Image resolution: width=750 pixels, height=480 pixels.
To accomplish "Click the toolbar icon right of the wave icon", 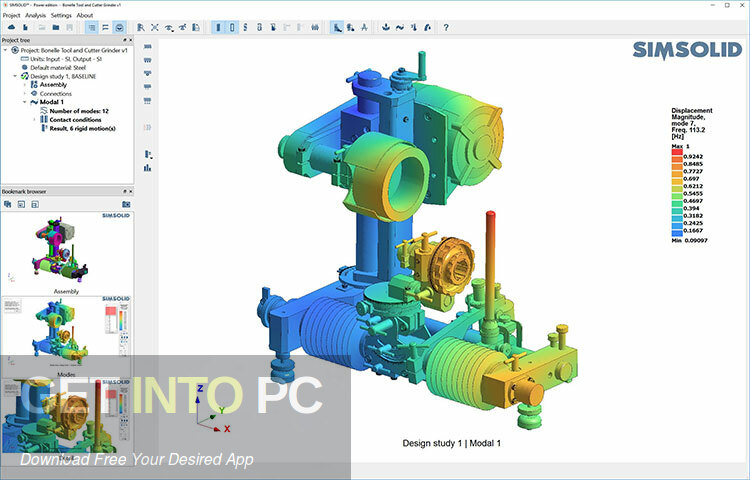I will click(x=413, y=28).
